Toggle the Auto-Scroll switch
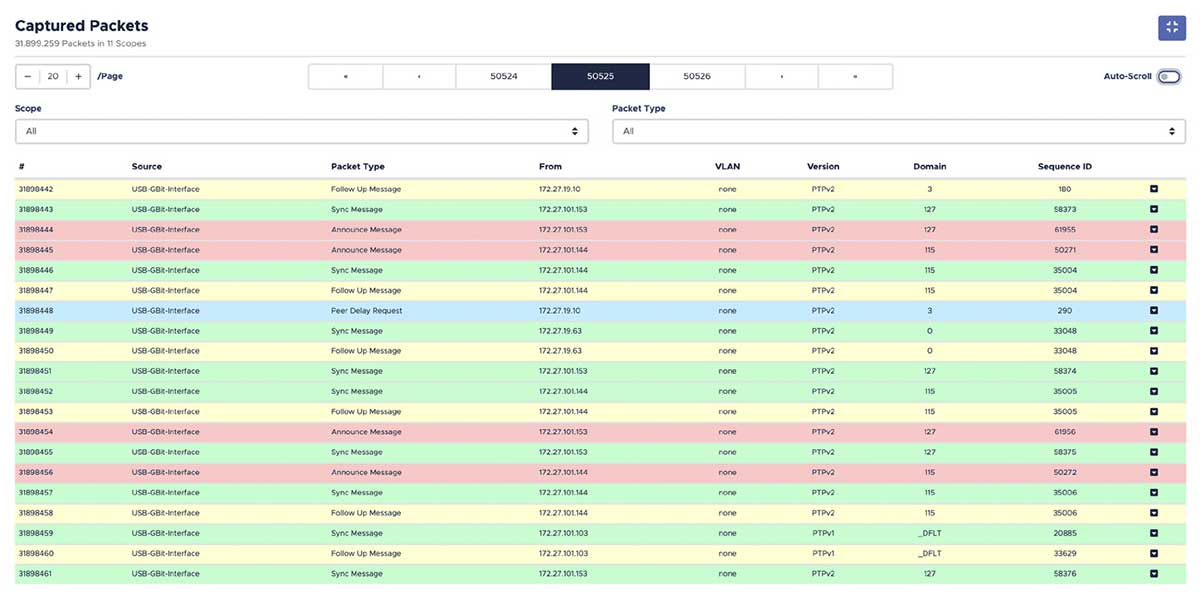The height and width of the screenshot is (610, 1200). tap(1168, 77)
